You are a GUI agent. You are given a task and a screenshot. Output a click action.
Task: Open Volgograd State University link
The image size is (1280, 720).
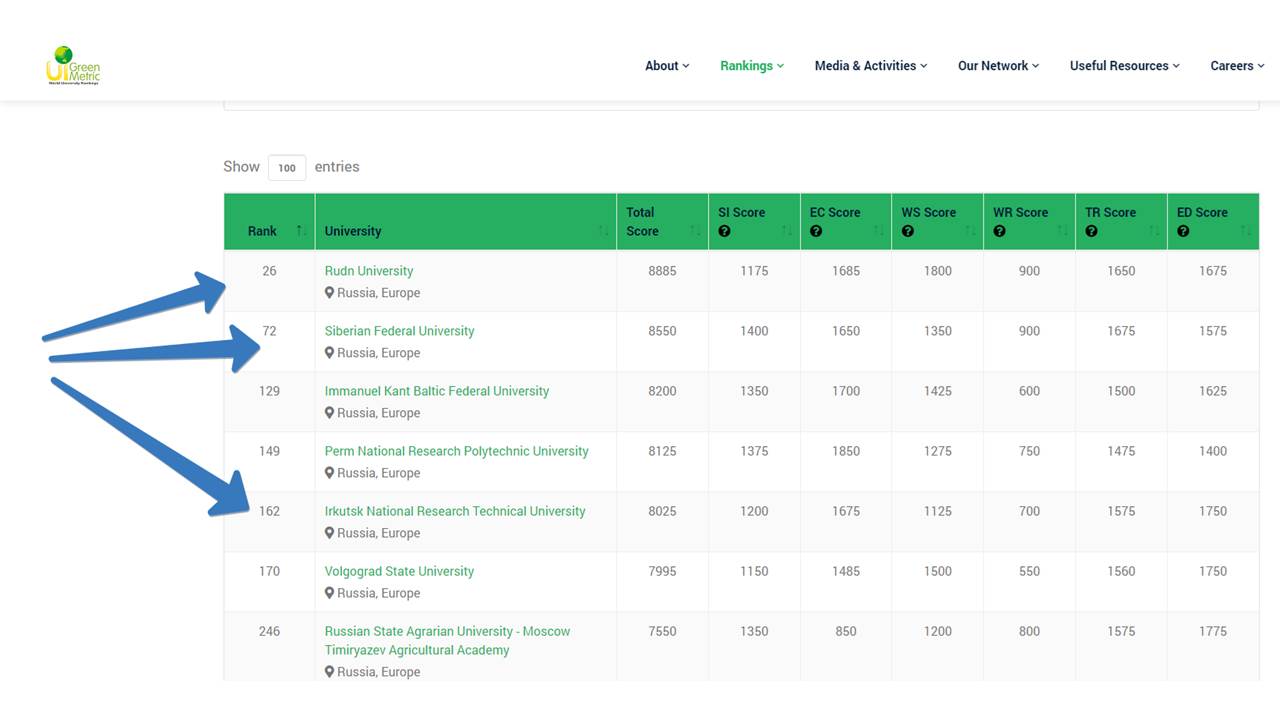[x=399, y=571]
